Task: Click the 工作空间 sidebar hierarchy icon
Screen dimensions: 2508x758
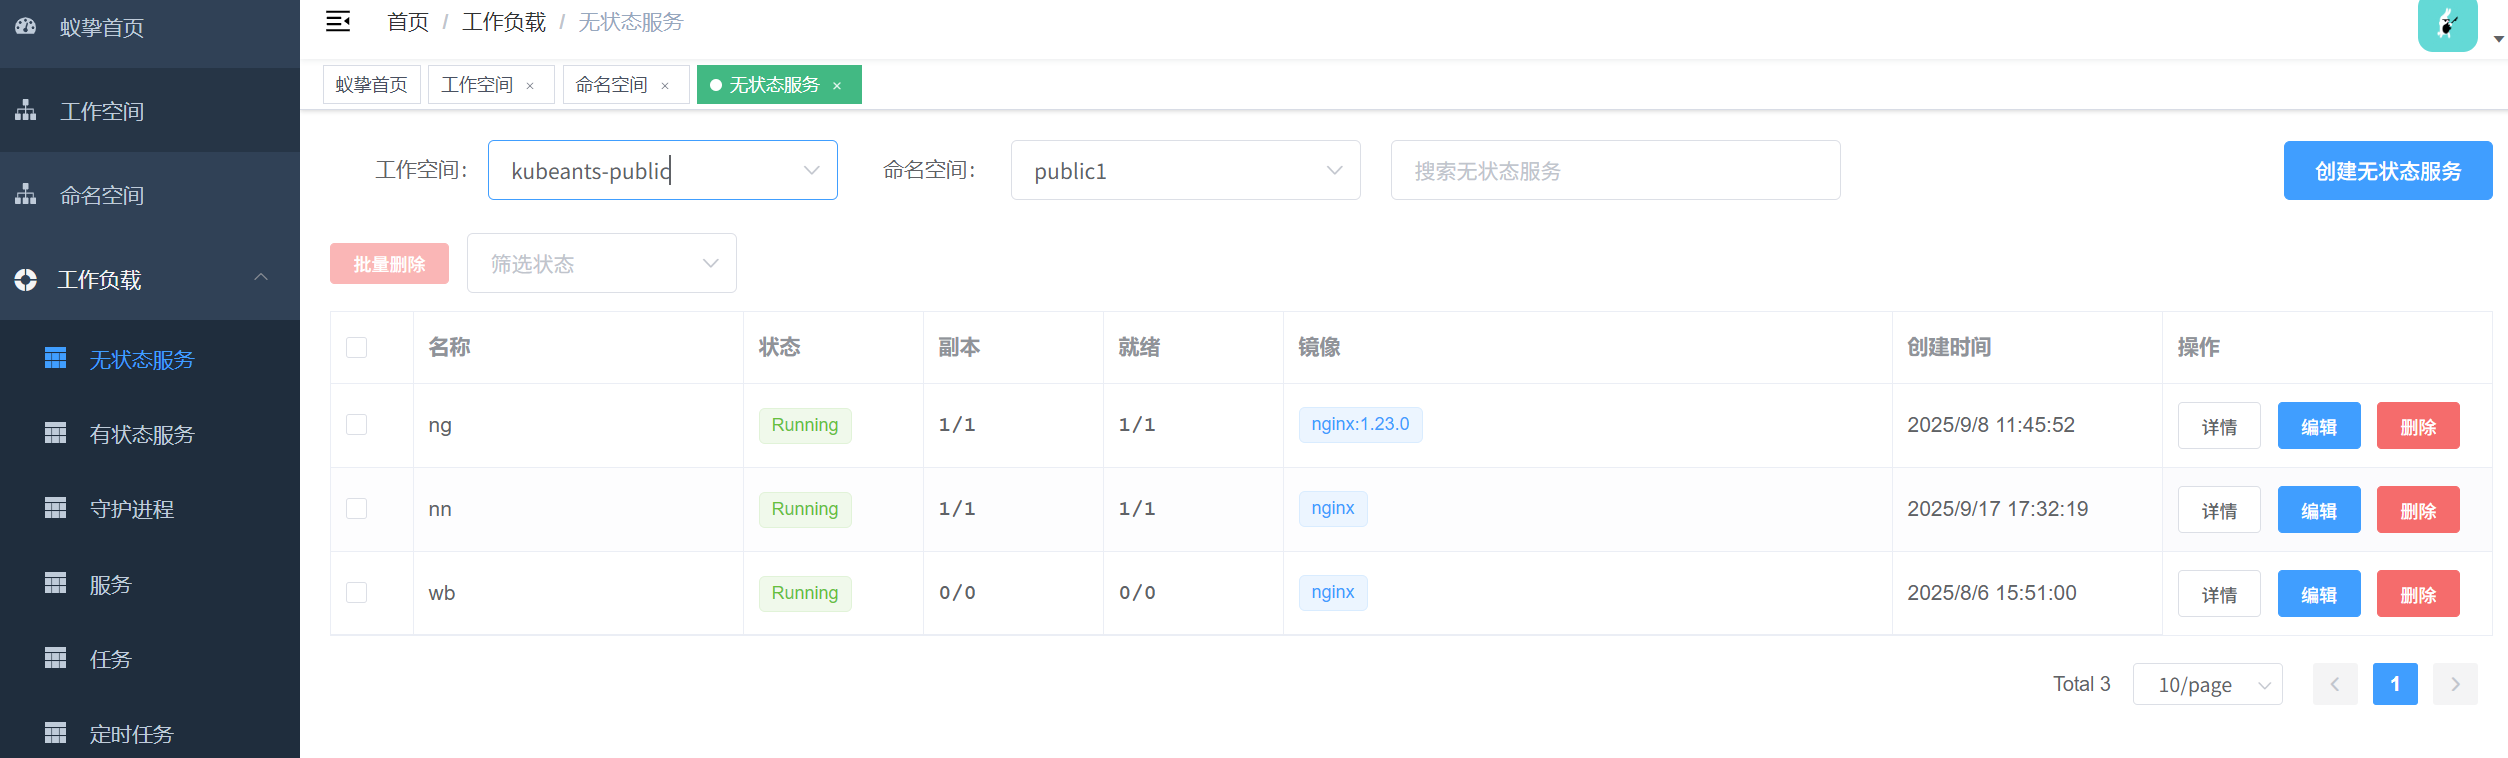Action: pos(26,111)
